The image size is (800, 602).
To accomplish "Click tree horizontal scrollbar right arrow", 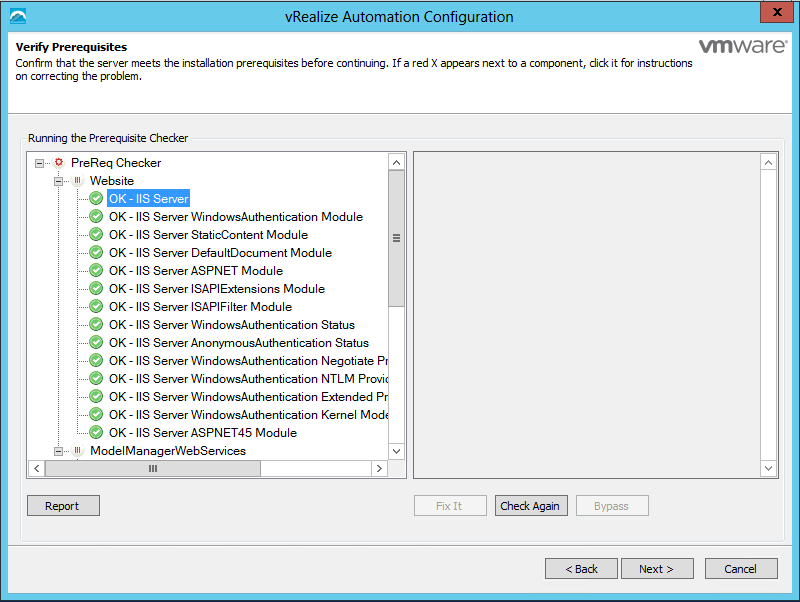I will tap(379, 468).
